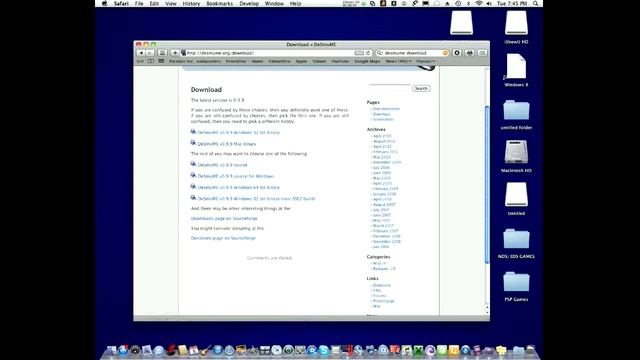Open the Top Sites grid icon

pyautogui.click(x=161, y=61)
